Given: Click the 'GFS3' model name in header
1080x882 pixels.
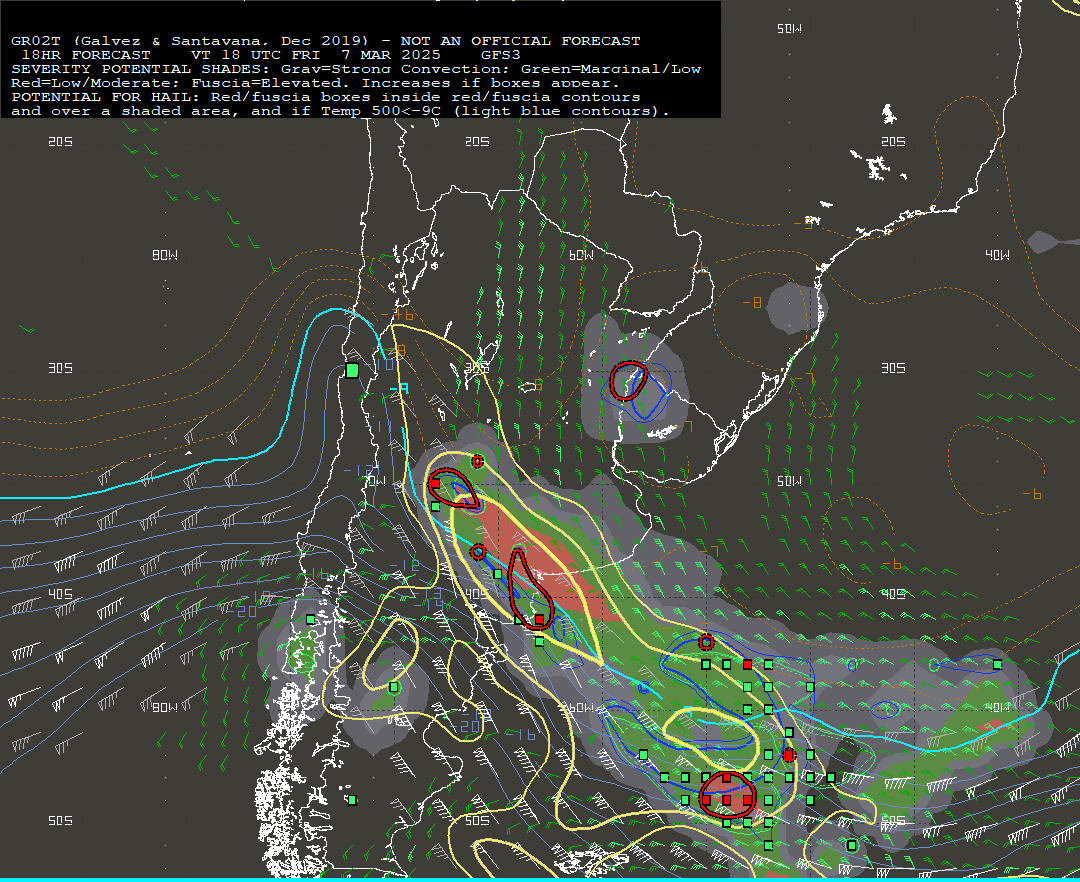Looking at the screenshot, I should (x=501, y=55).
